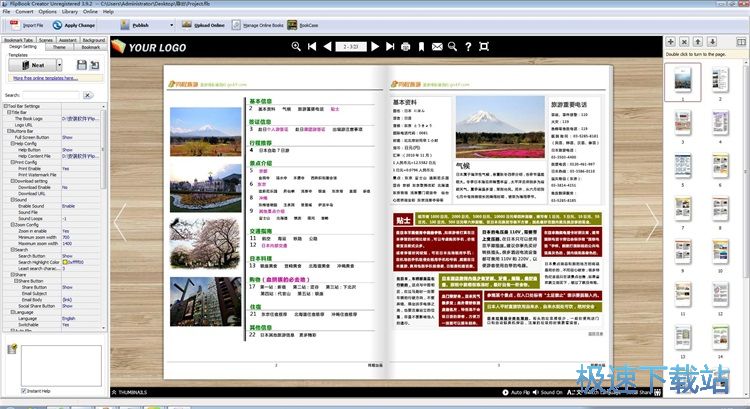Open Manage Online Books
The height and width of the screenshot is (409, 750).
257,25
